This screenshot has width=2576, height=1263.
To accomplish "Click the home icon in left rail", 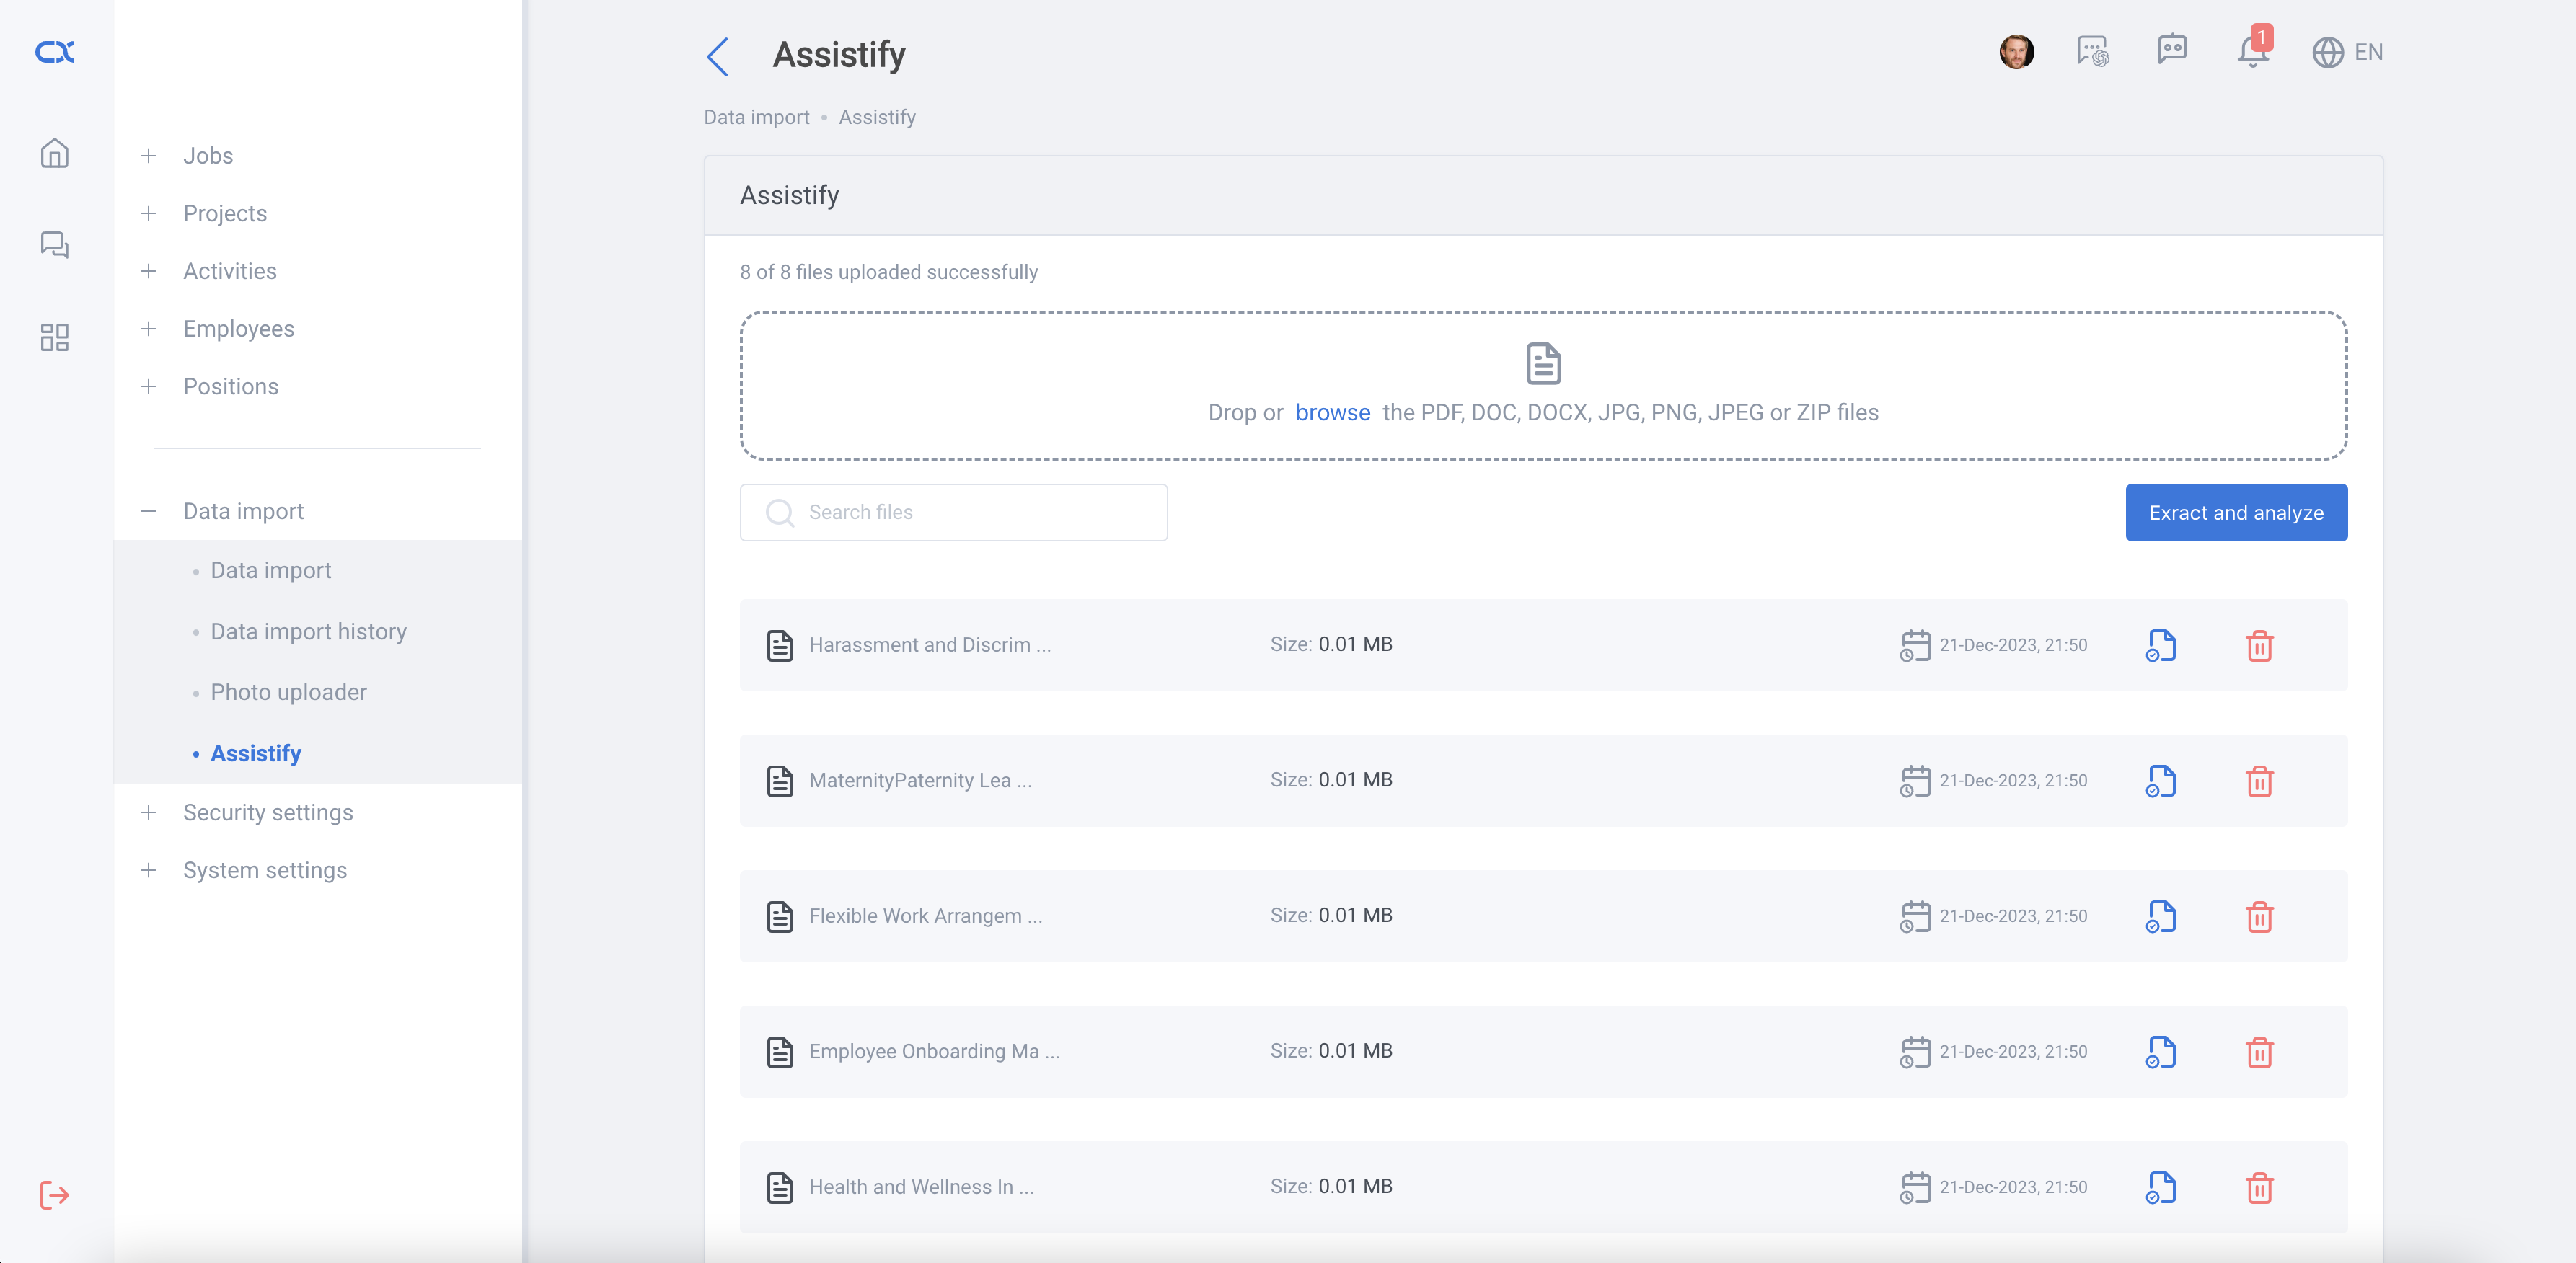I will tap(55, 154).
